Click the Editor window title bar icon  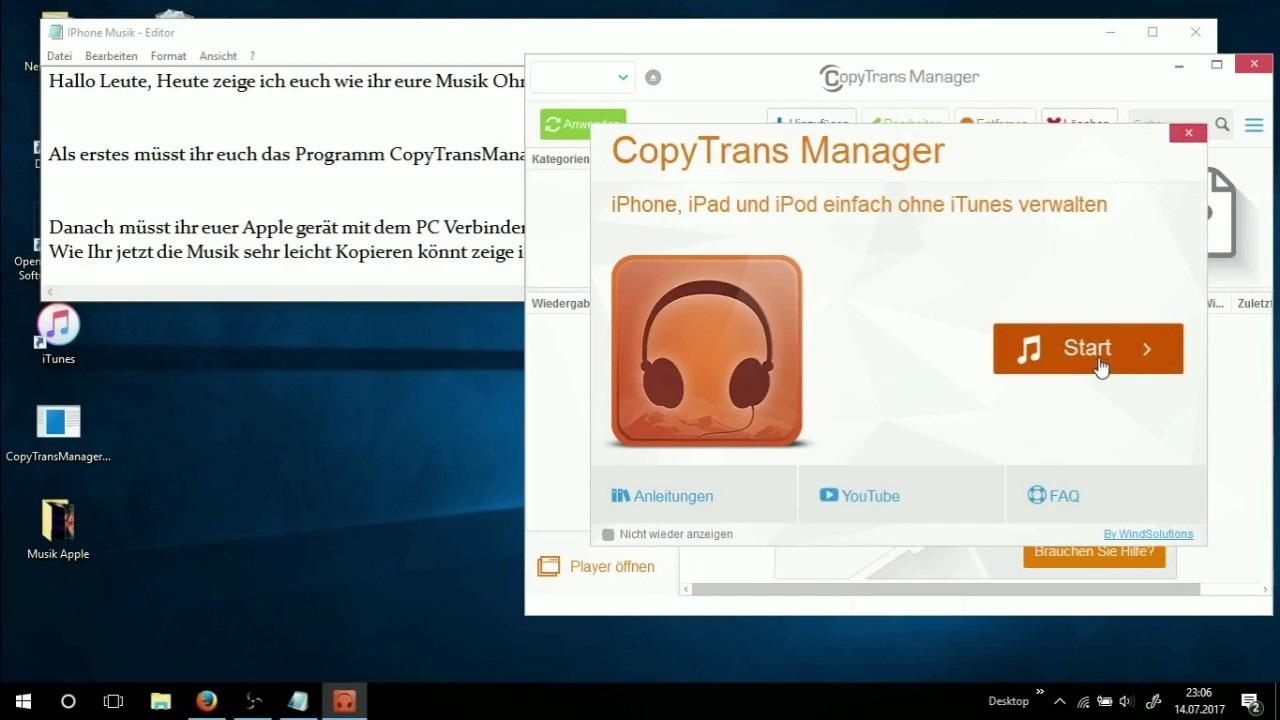[56, 33]
